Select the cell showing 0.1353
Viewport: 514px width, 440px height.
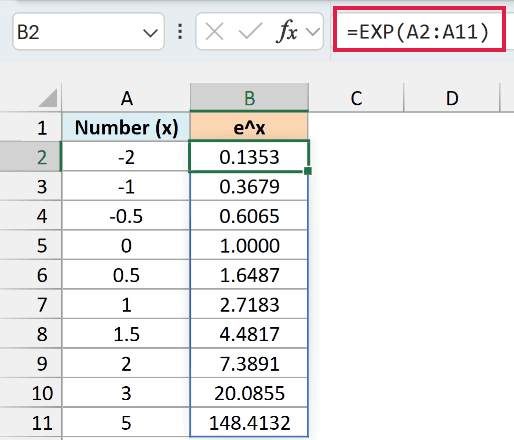pyautogui.click(x=249, y=157)
